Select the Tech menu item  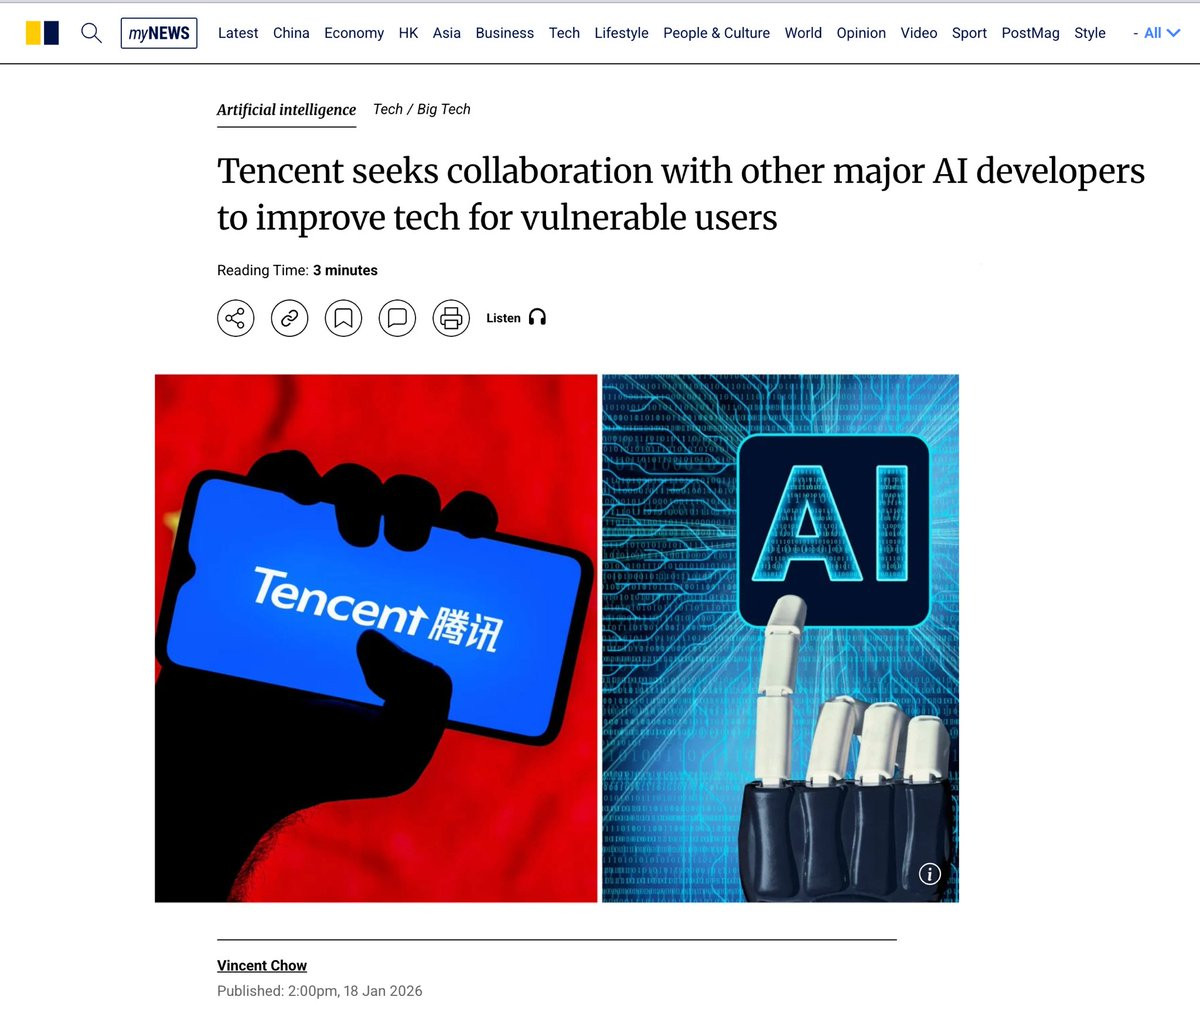(564, 33)
